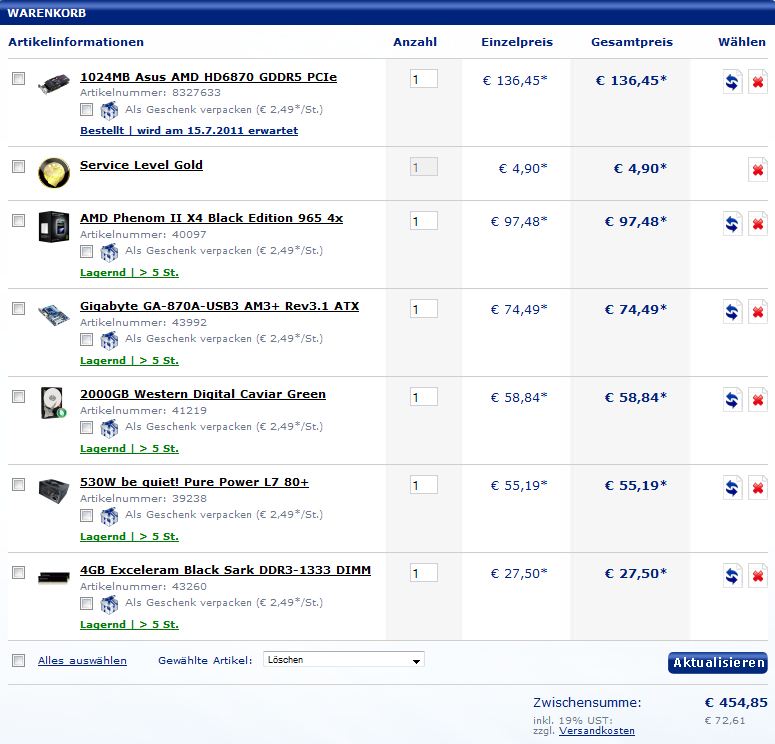
Task: Open the Gigabyte GA-870A-USB3 product link
Action: (x=219, y=306)
